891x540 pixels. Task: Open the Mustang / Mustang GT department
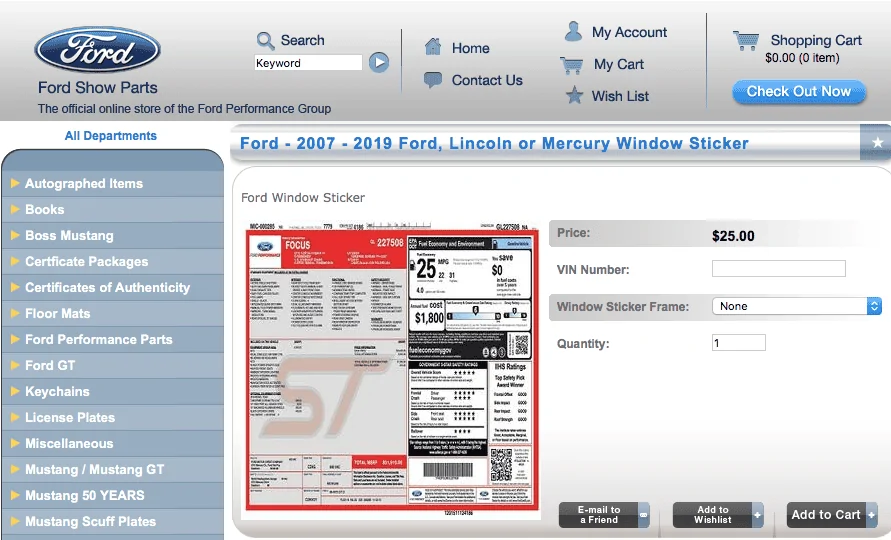95,470
